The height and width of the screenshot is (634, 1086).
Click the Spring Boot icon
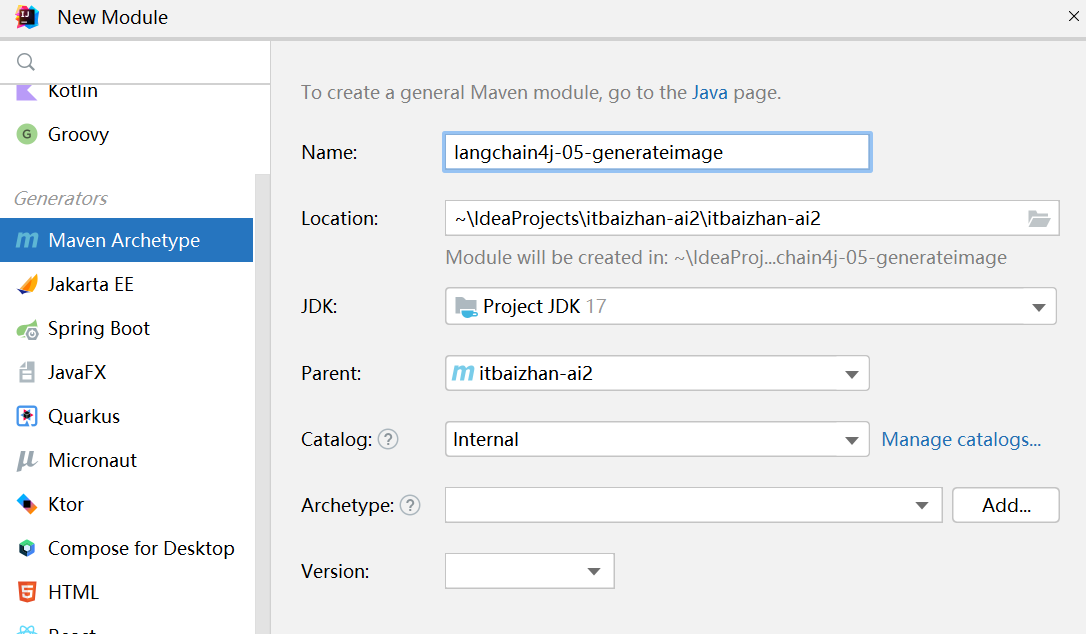pyautogui.click(x=27, y=329)
